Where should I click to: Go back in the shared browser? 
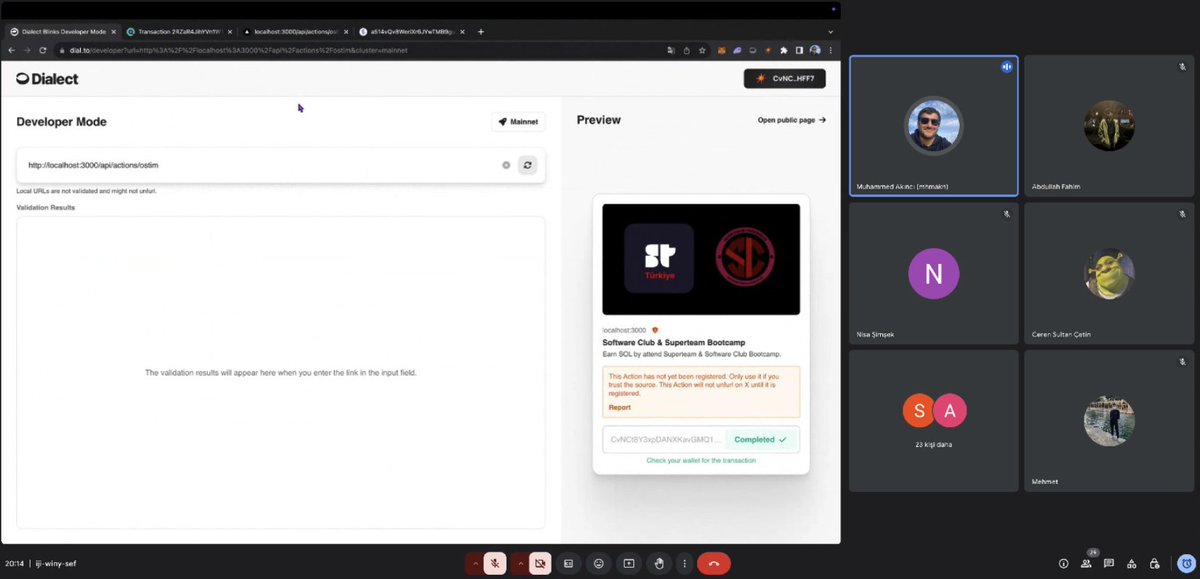12,50
